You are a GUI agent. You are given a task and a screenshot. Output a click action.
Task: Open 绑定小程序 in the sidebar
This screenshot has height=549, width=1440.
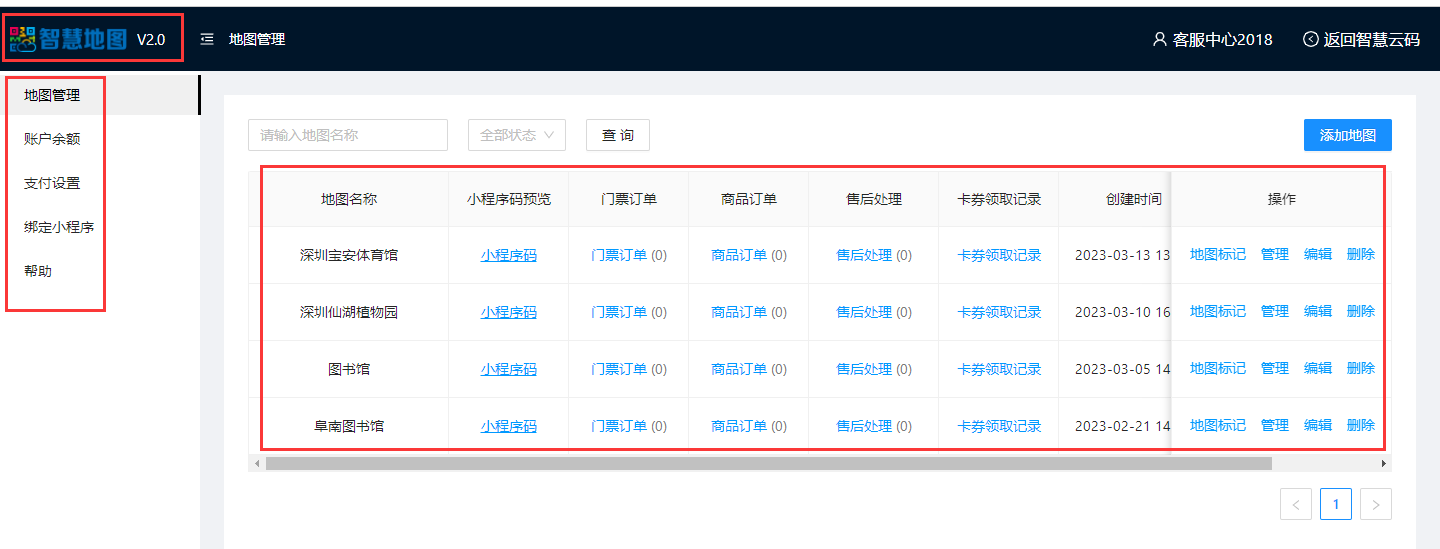click(59, 227)
